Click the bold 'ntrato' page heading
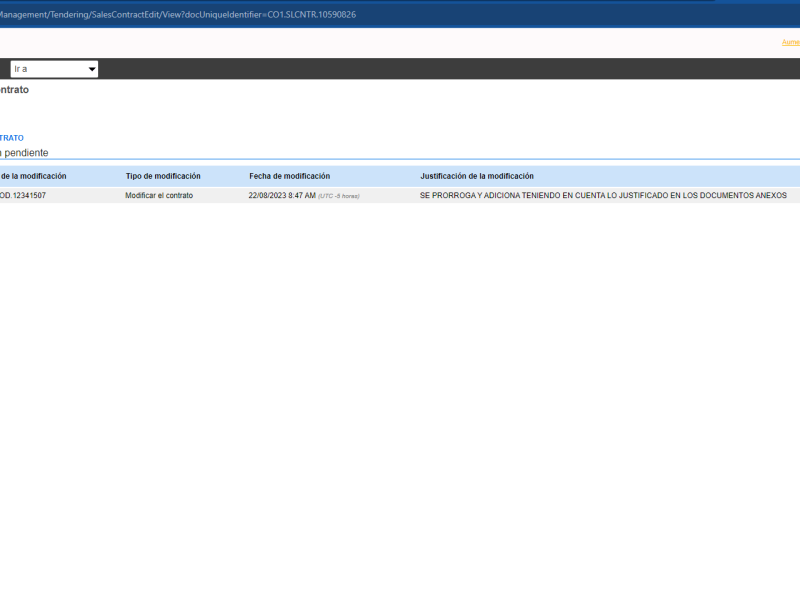 14,90
